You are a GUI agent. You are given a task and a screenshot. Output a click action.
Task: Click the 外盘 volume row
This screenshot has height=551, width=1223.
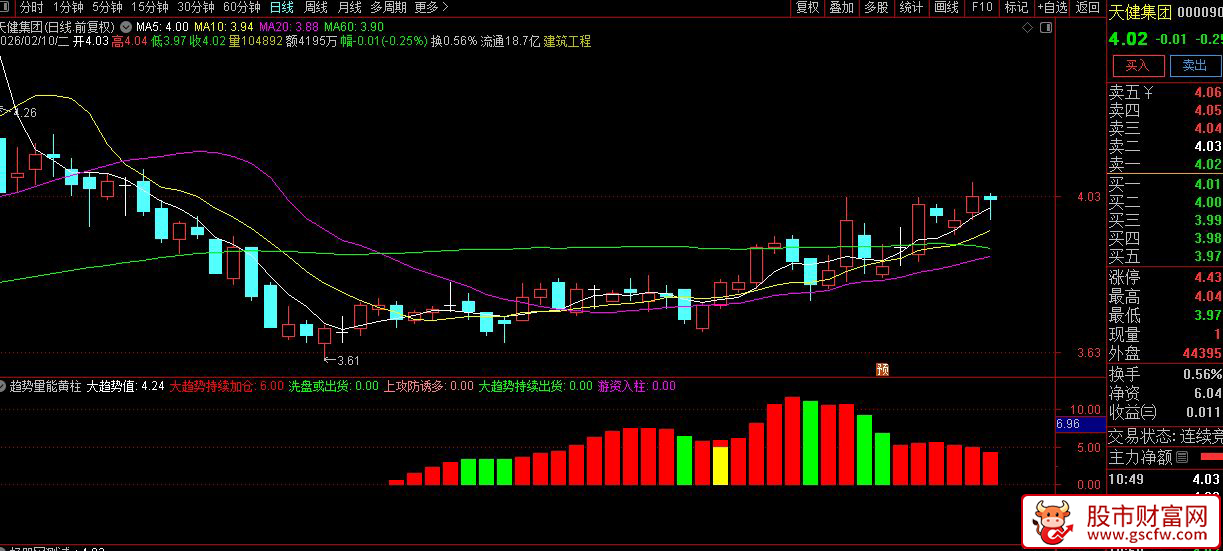1165,353
